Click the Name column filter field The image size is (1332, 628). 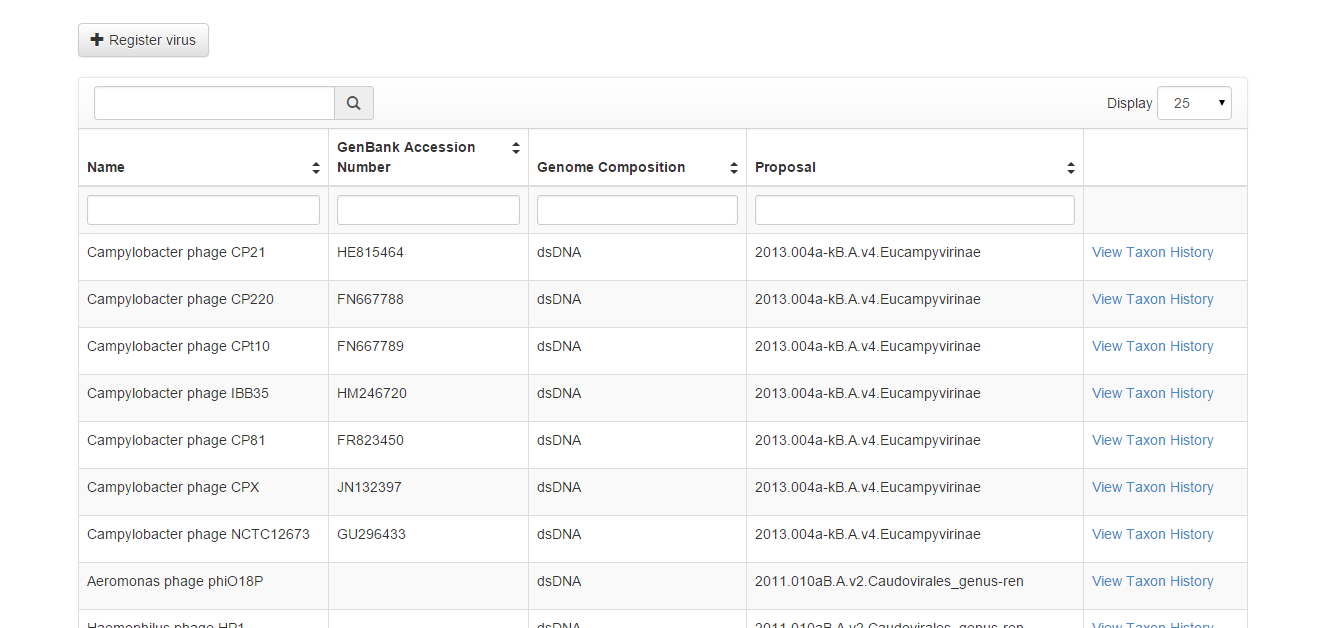[x=203, y=210]
